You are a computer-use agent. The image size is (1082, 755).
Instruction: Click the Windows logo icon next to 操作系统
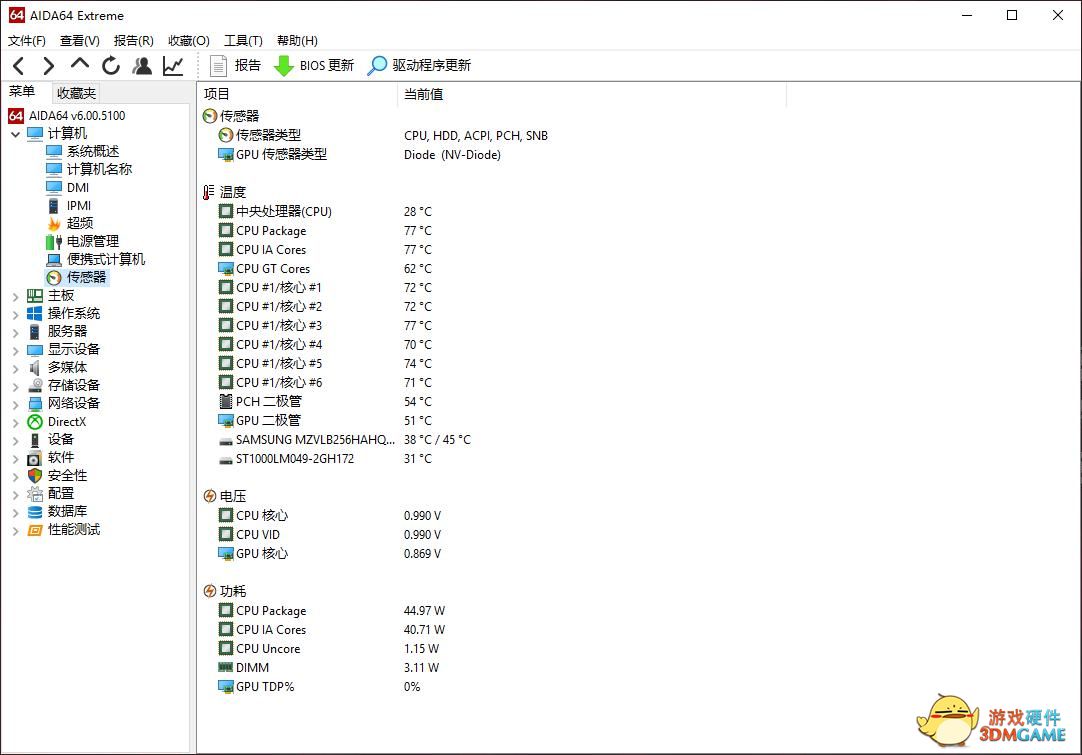35,313
